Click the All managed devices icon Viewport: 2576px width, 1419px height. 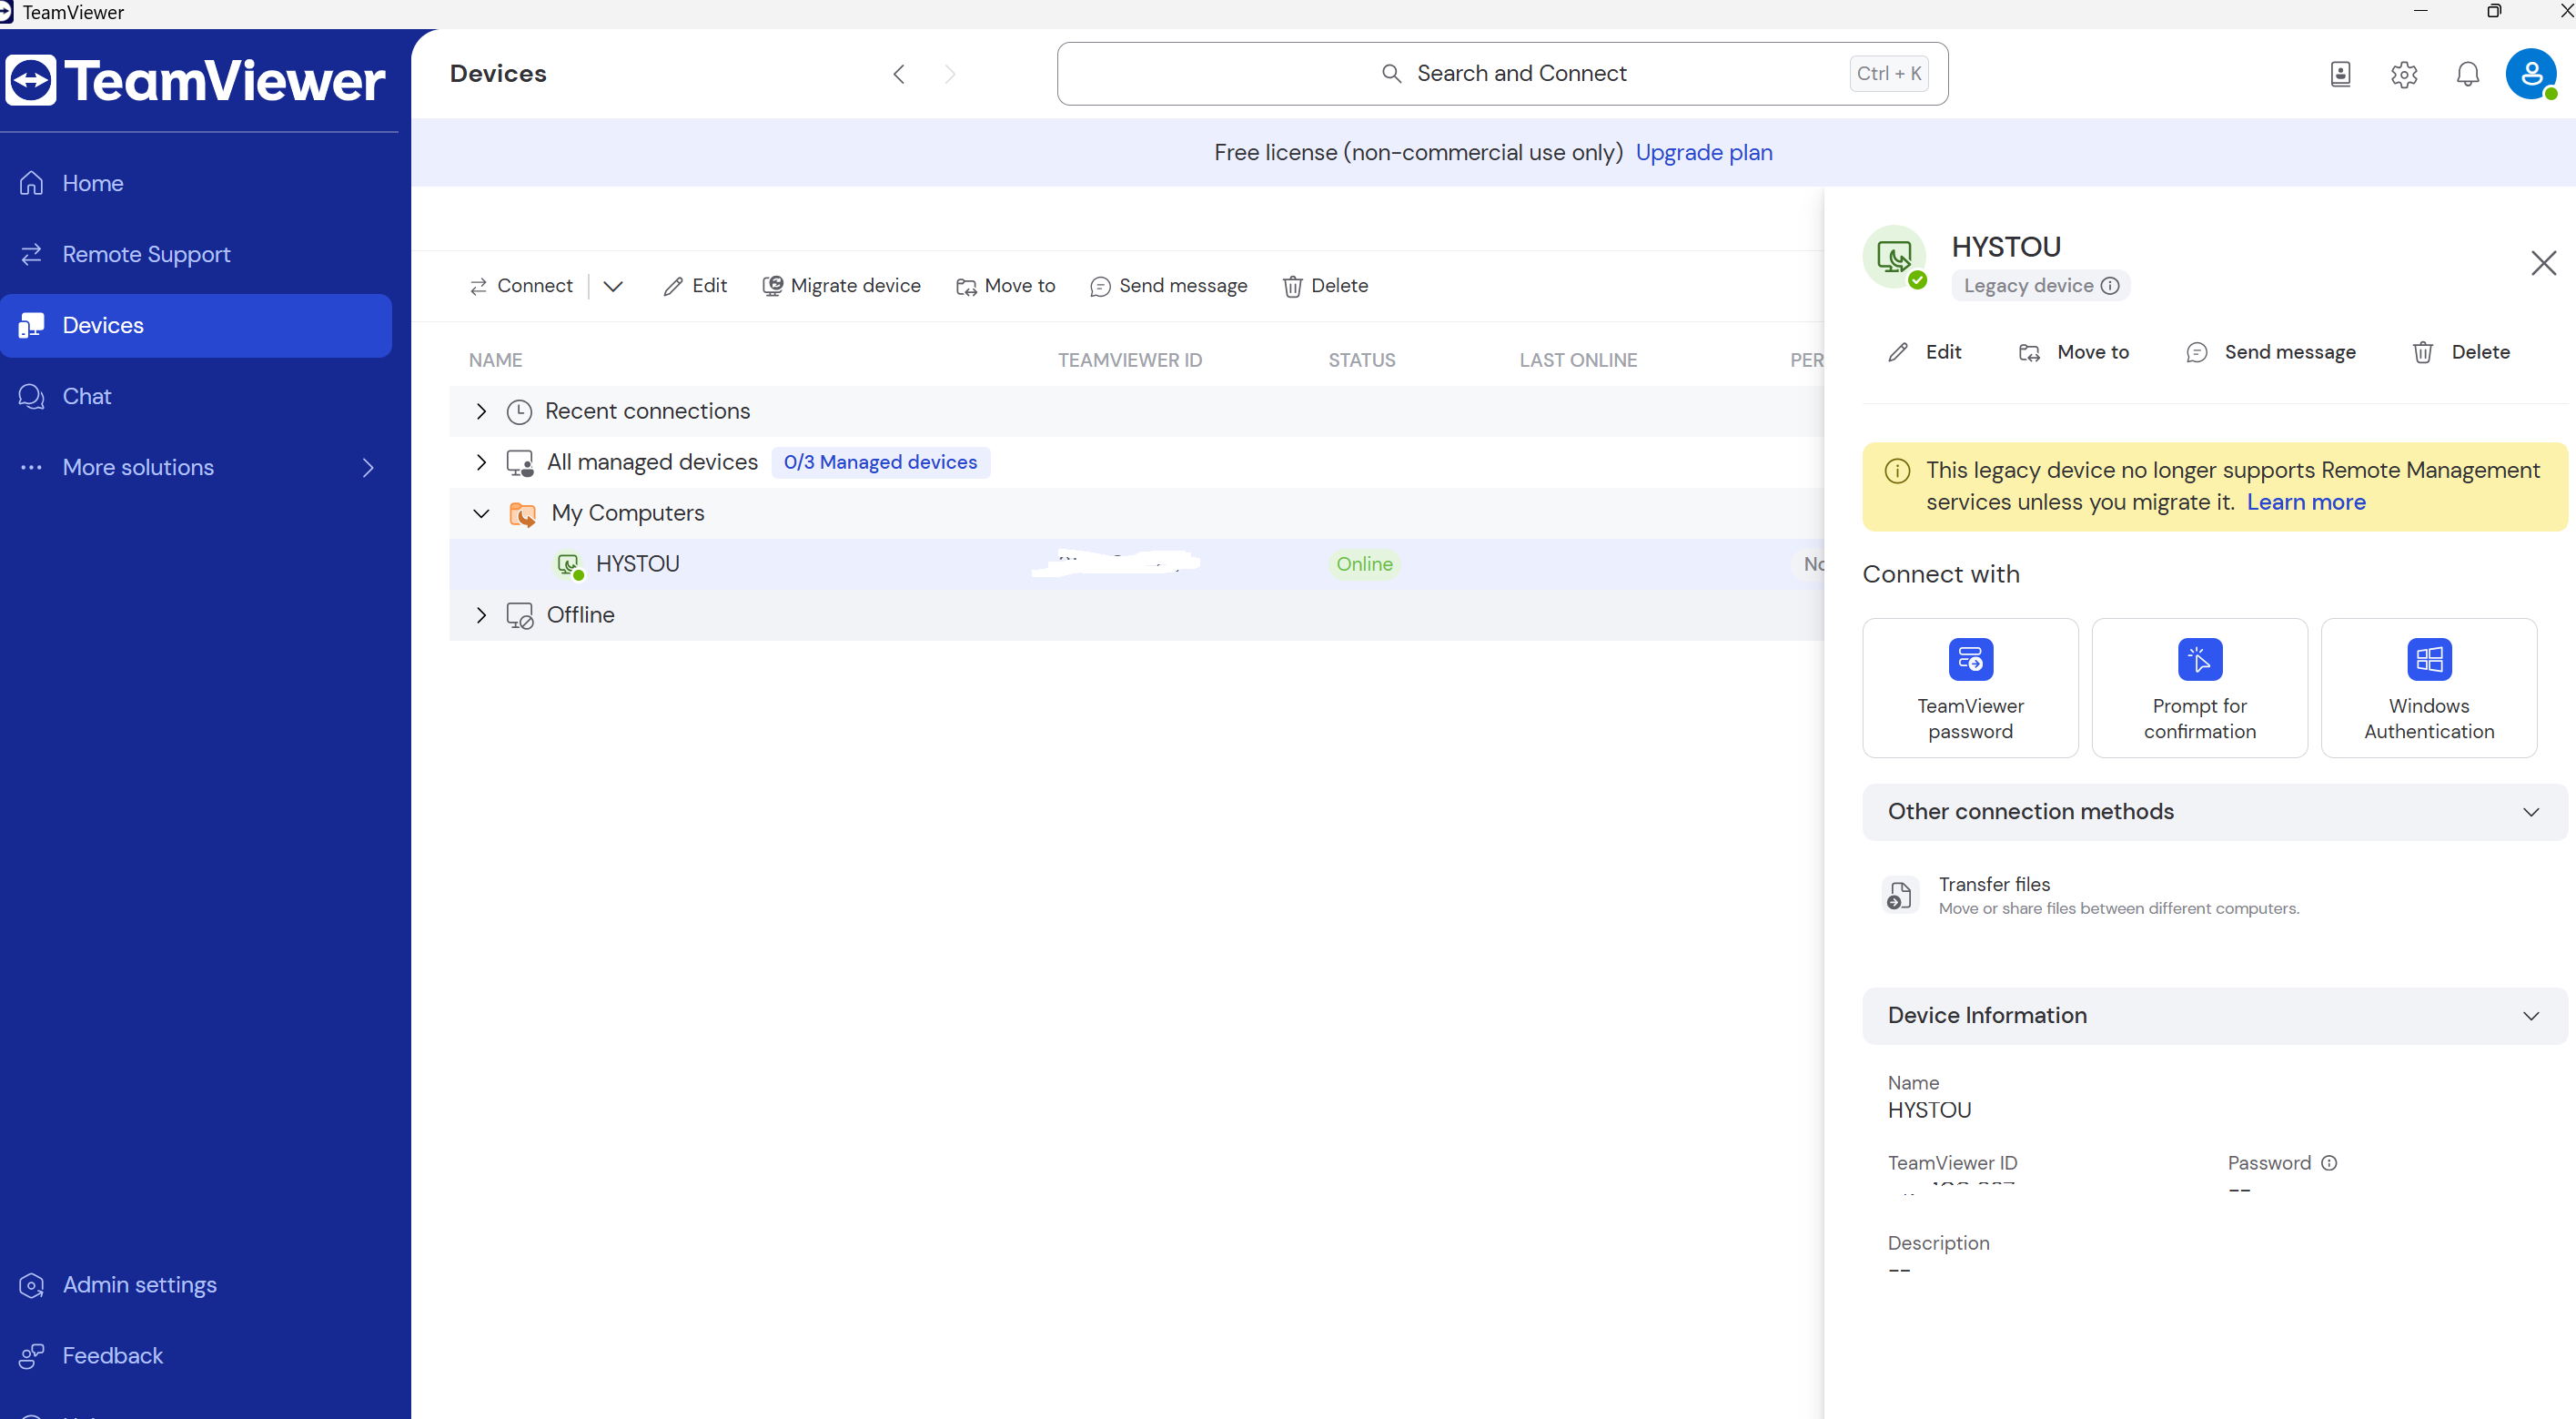(519, 463)
